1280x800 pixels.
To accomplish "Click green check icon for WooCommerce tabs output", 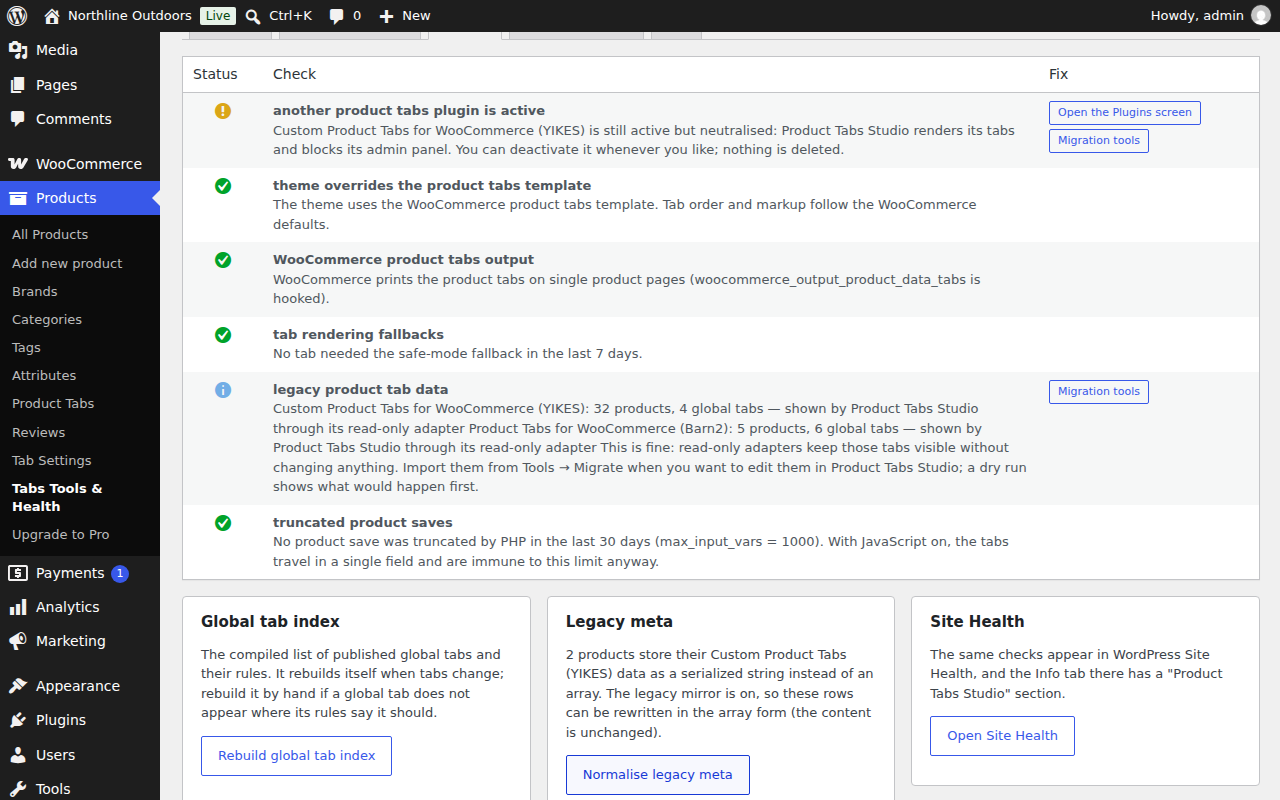I will pyautogui.click(x=223, y=260).
